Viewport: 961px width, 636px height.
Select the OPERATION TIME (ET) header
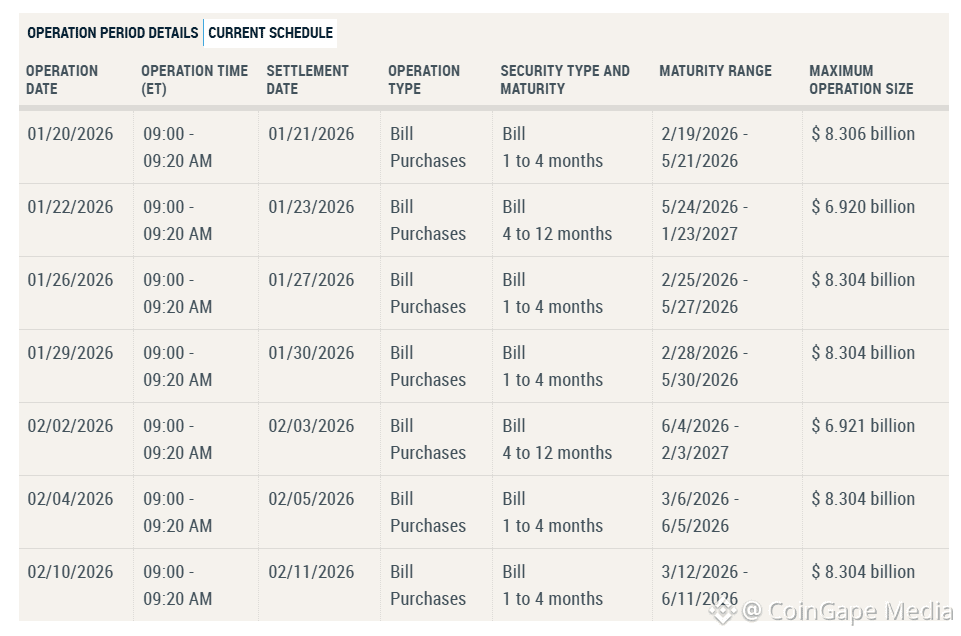193,80
